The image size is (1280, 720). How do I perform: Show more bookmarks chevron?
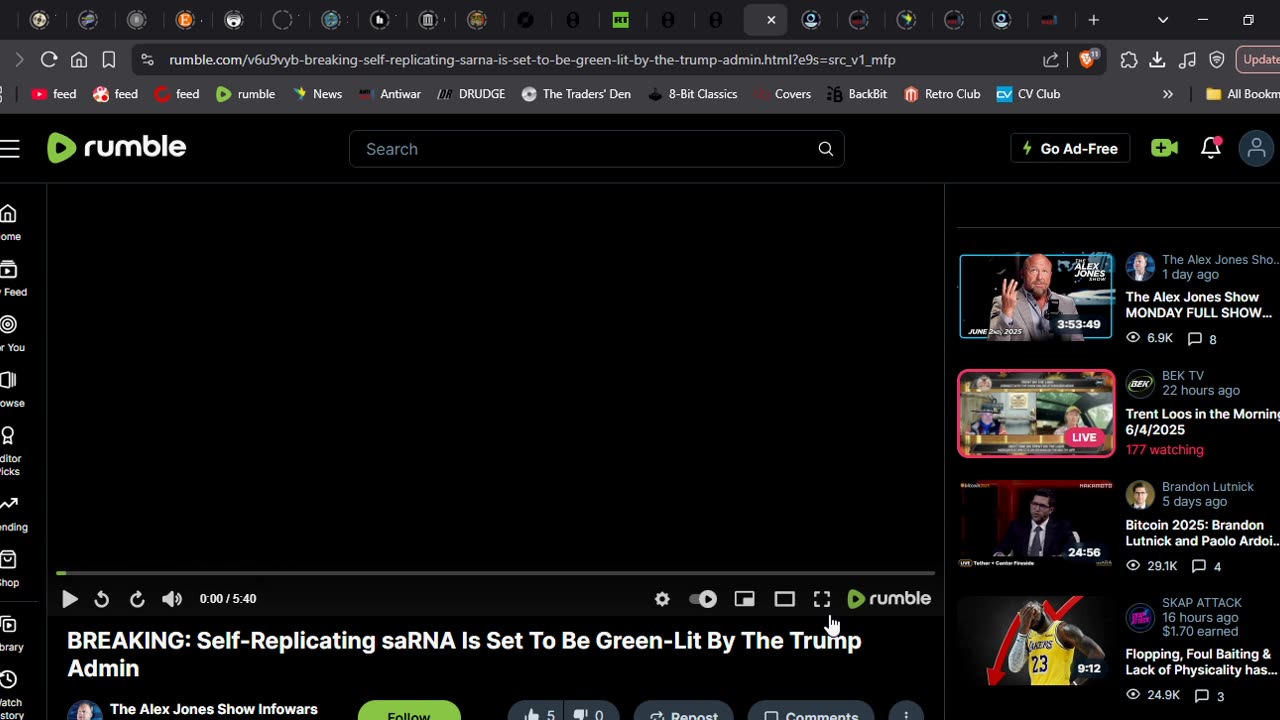pyautogui.click(x=1167, y=94)
